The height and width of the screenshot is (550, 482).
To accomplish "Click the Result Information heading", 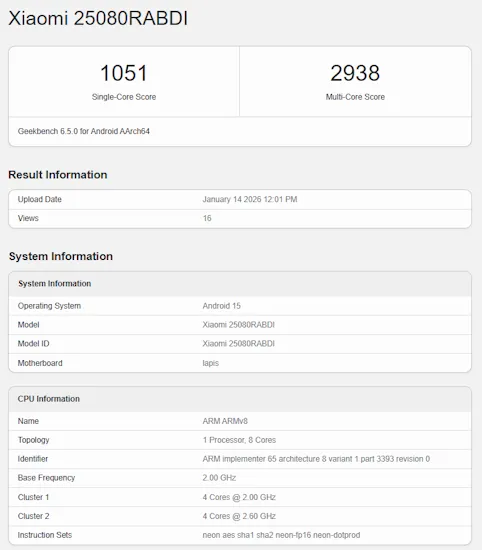I will coord(58,175).
